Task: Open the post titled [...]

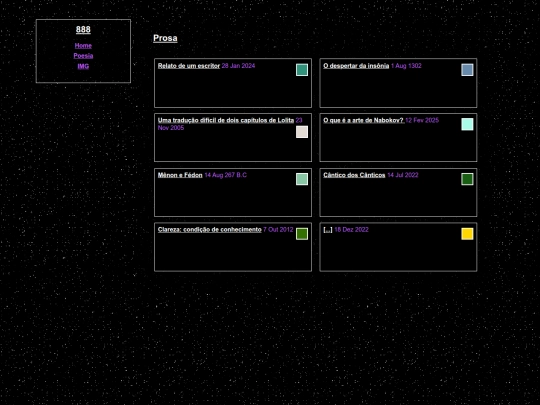Action: tap(328, 229)
